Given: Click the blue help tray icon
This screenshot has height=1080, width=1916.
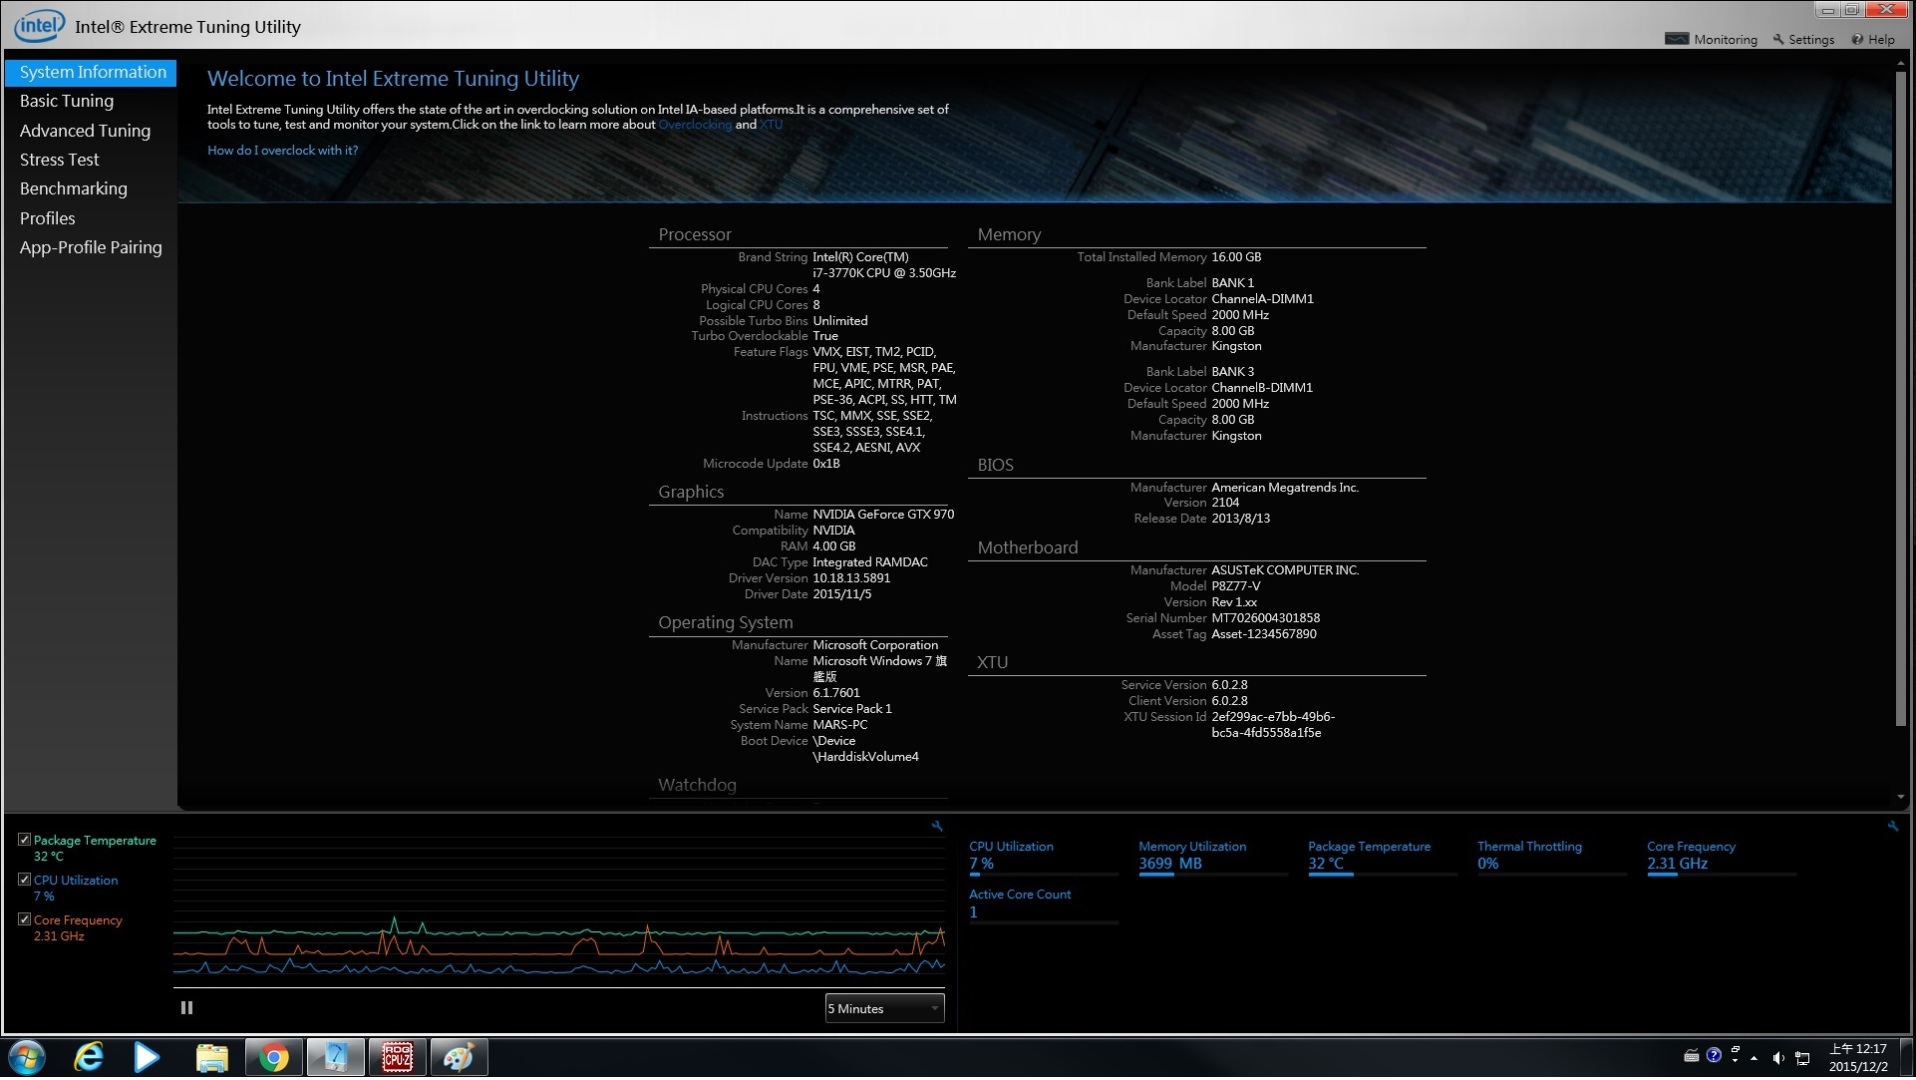Looking at the screenshot, I should click(1714, 1056).
